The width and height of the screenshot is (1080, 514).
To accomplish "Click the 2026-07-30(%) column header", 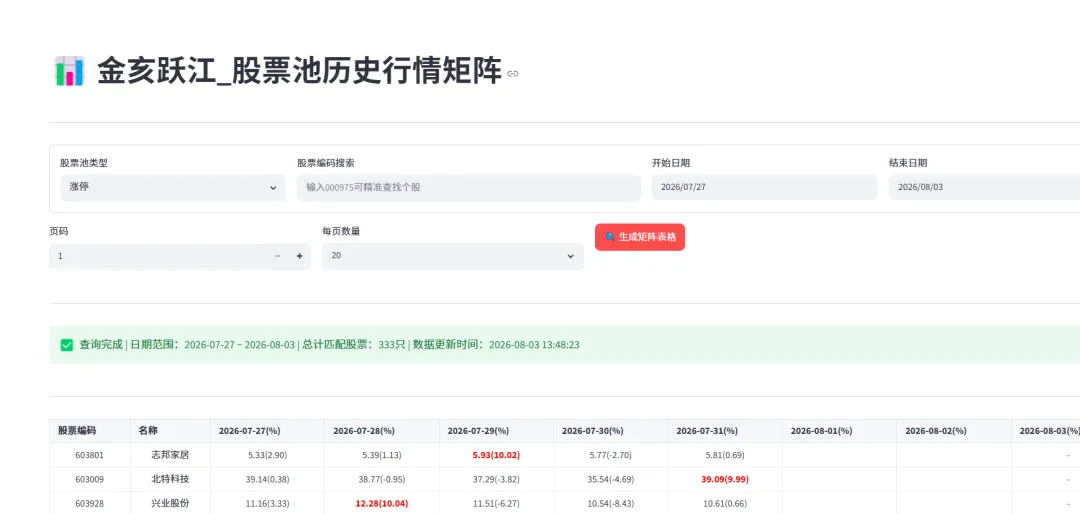I will coord(610,431).
